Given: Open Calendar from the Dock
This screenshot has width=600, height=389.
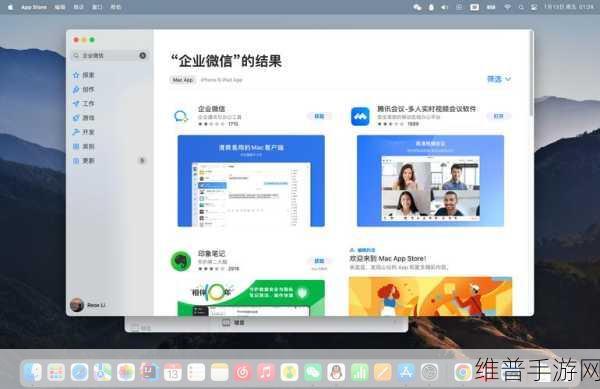Looking at the screenshot, I should 173,372.
